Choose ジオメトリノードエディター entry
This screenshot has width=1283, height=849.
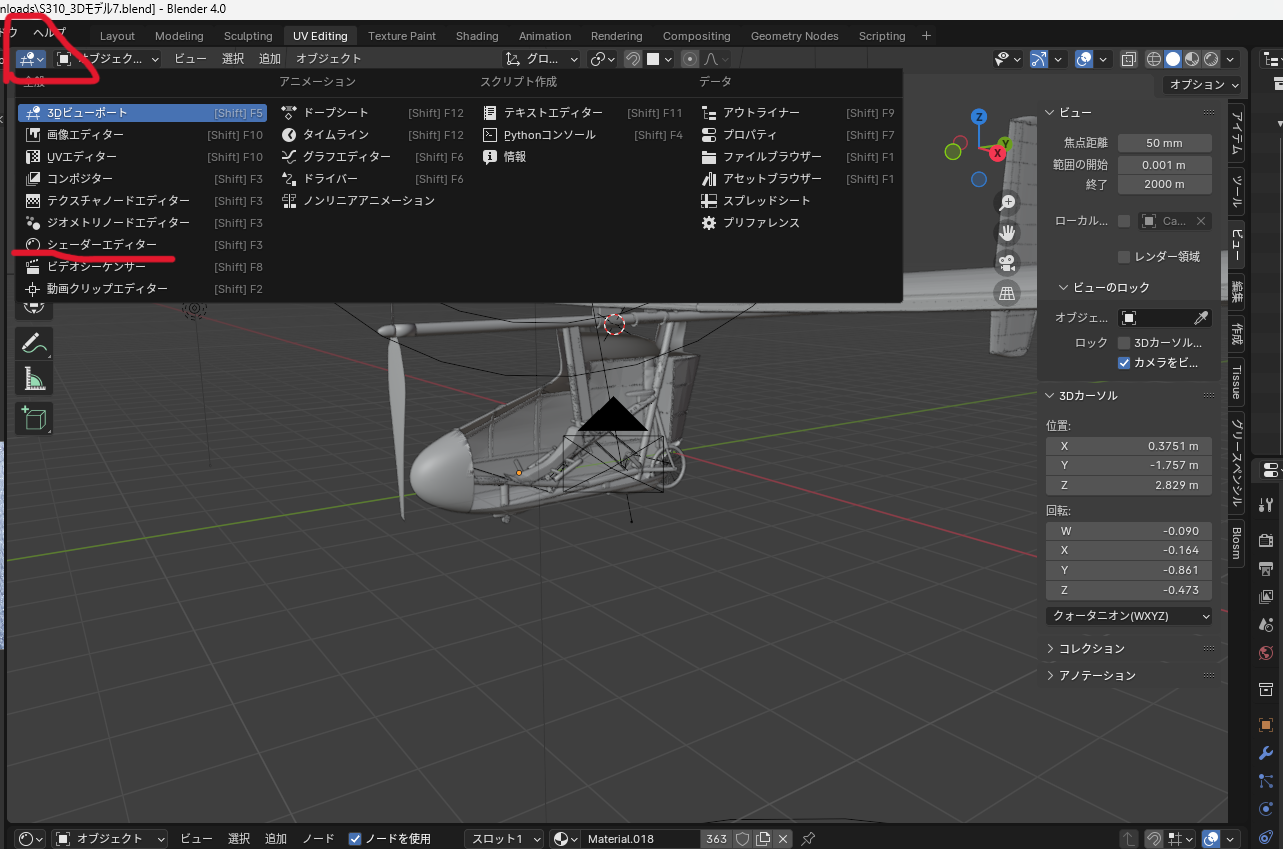[141, 223]
